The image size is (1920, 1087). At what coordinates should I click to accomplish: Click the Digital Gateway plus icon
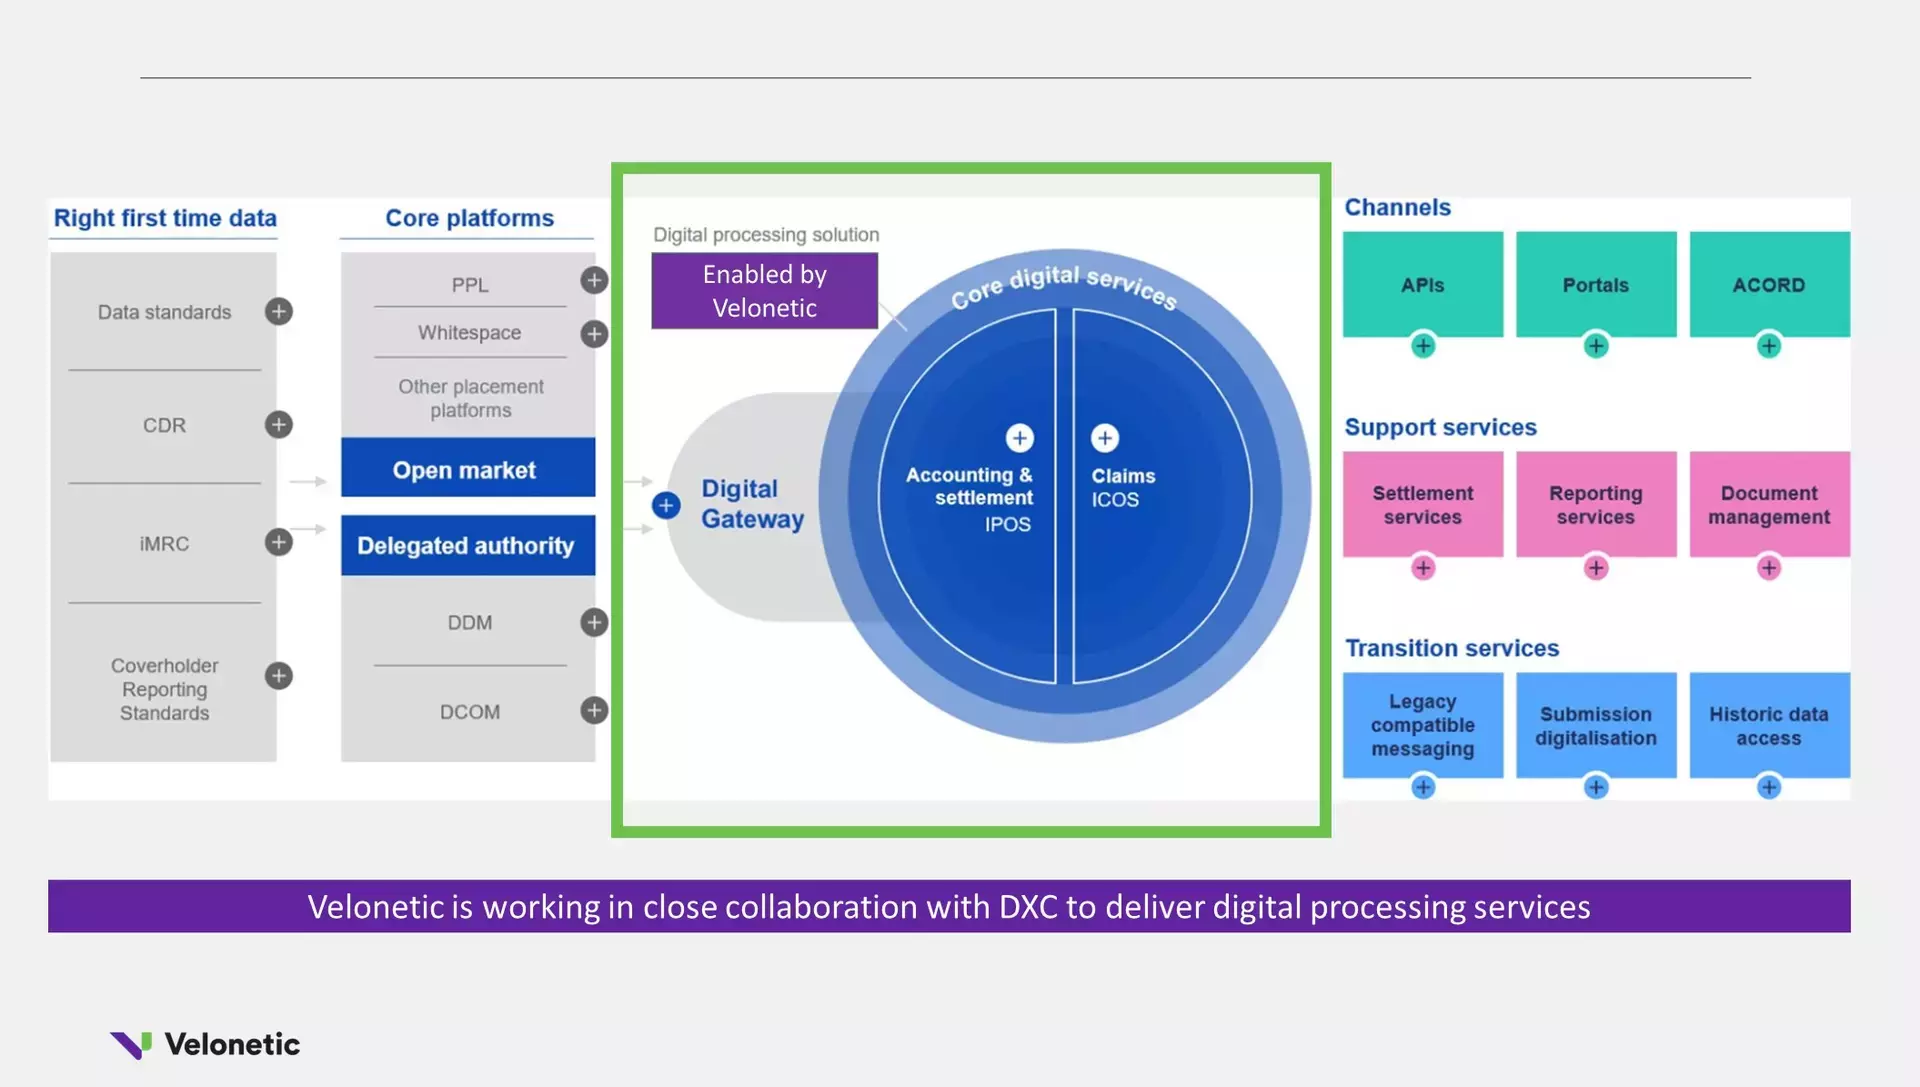pyautogui.click(x=665, y=505)
